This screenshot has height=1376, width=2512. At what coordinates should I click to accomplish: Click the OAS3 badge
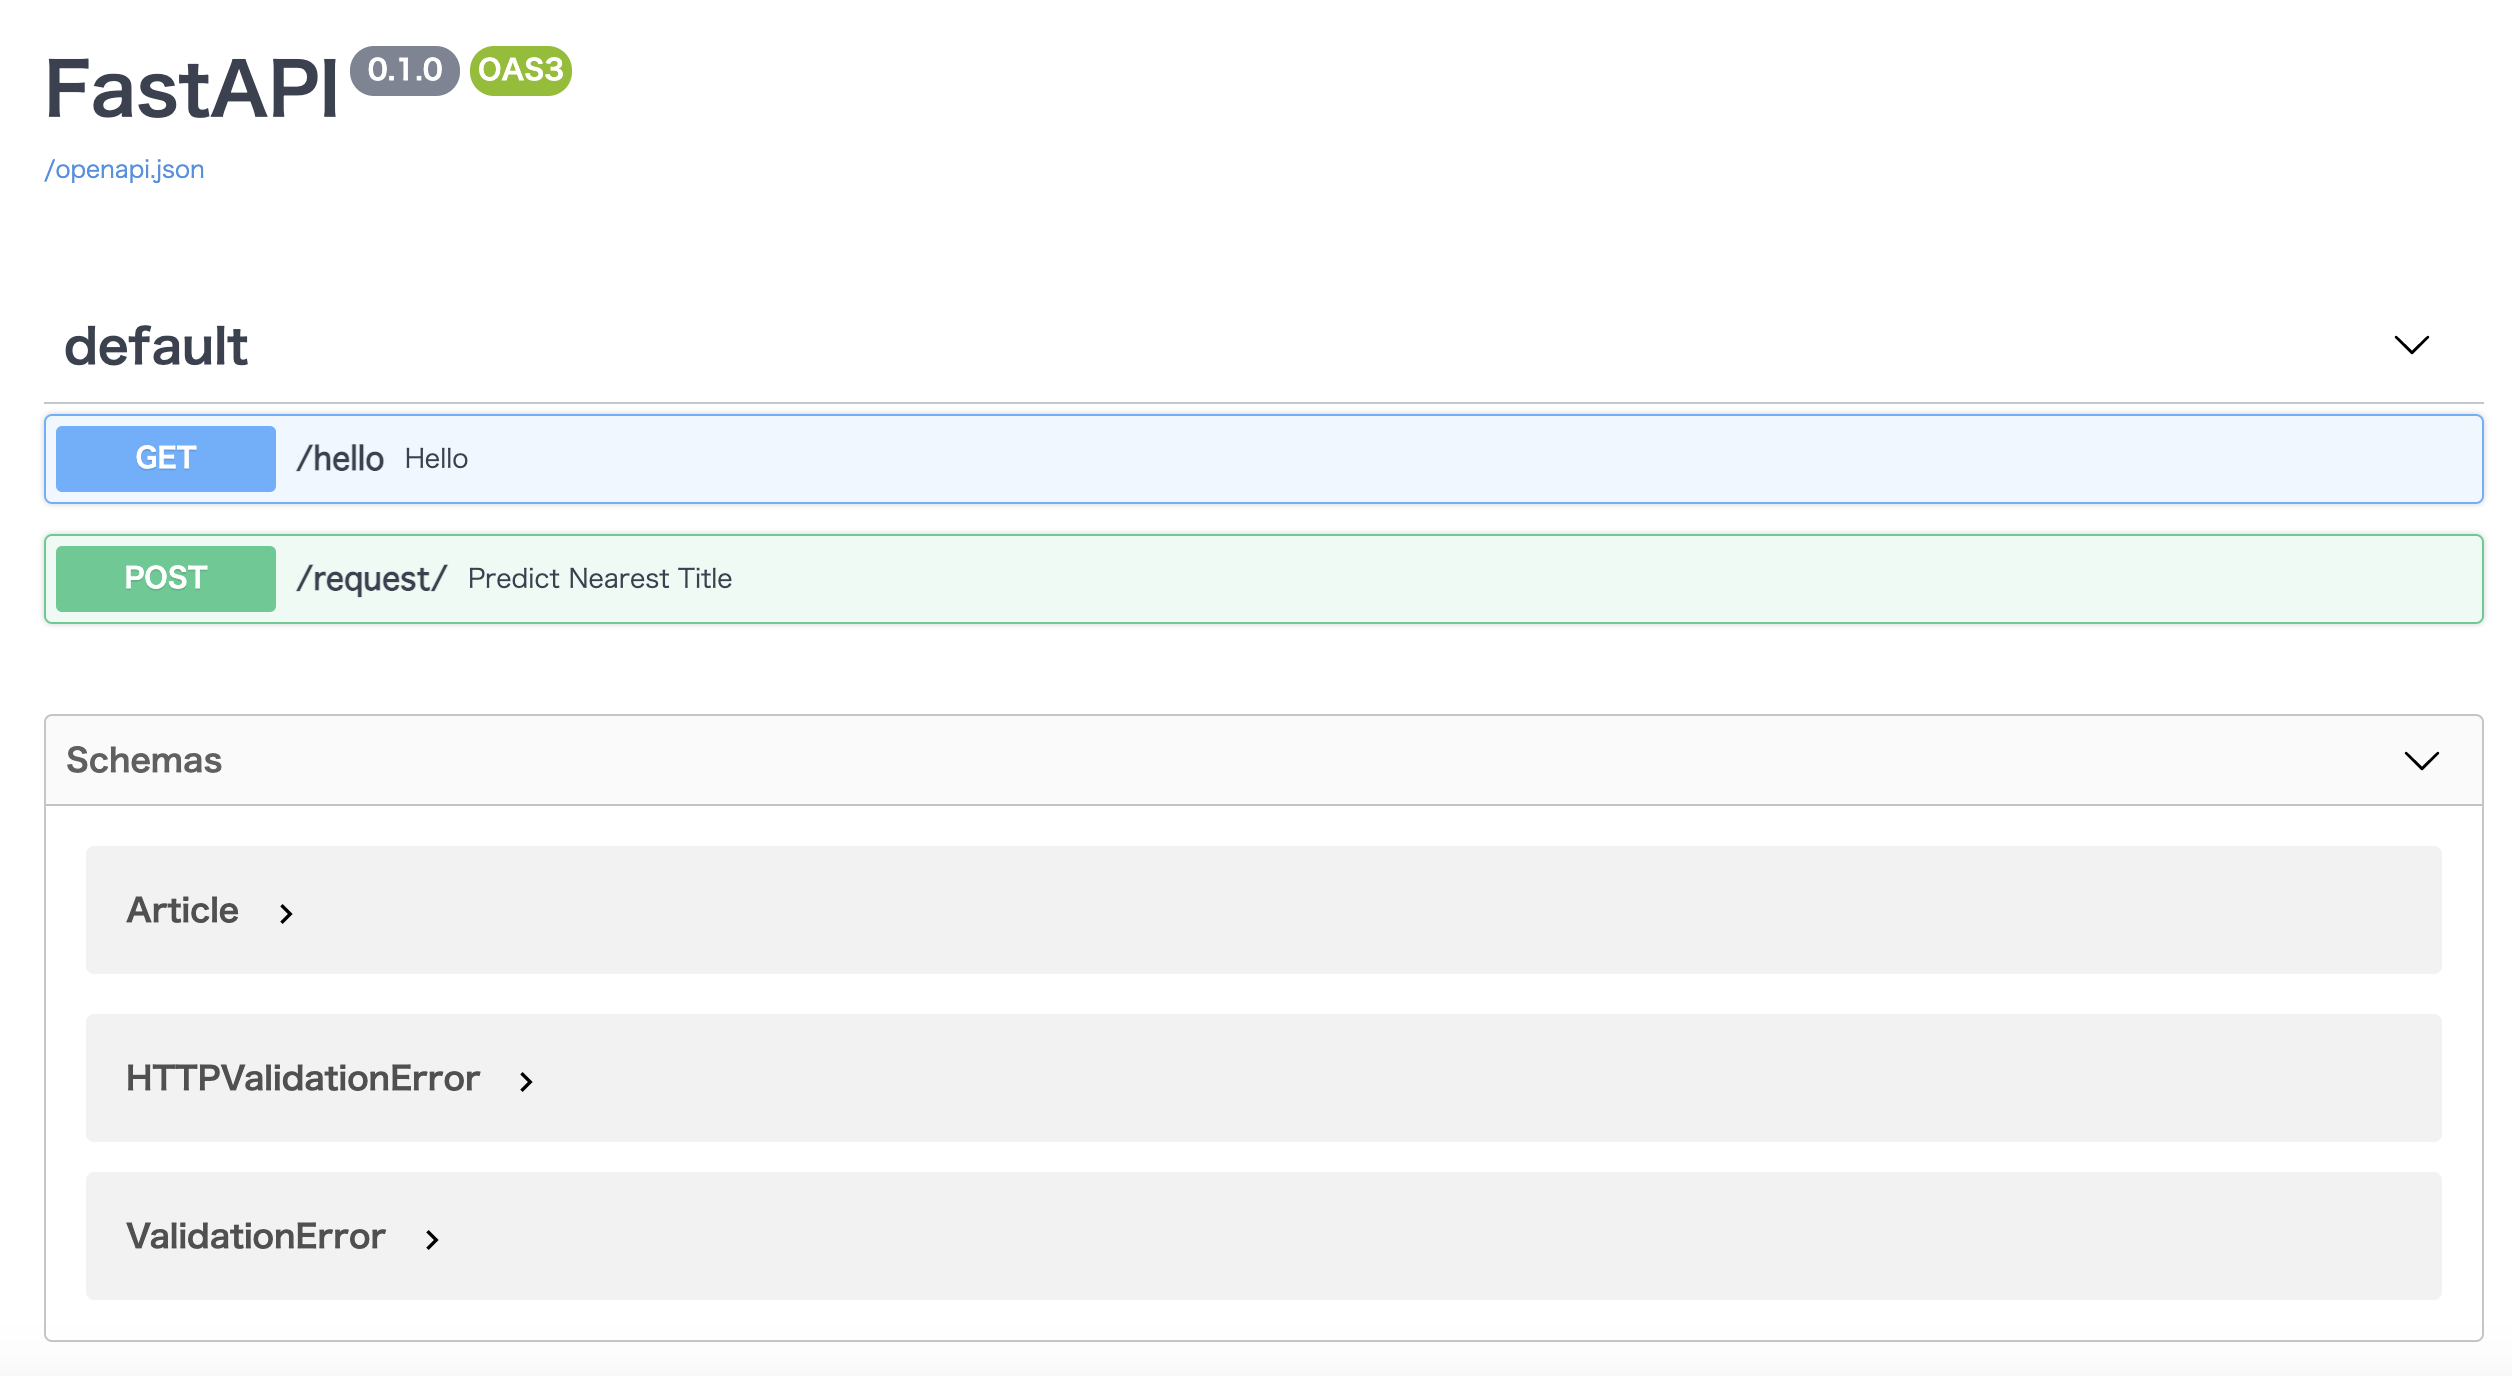click(520, 71)
